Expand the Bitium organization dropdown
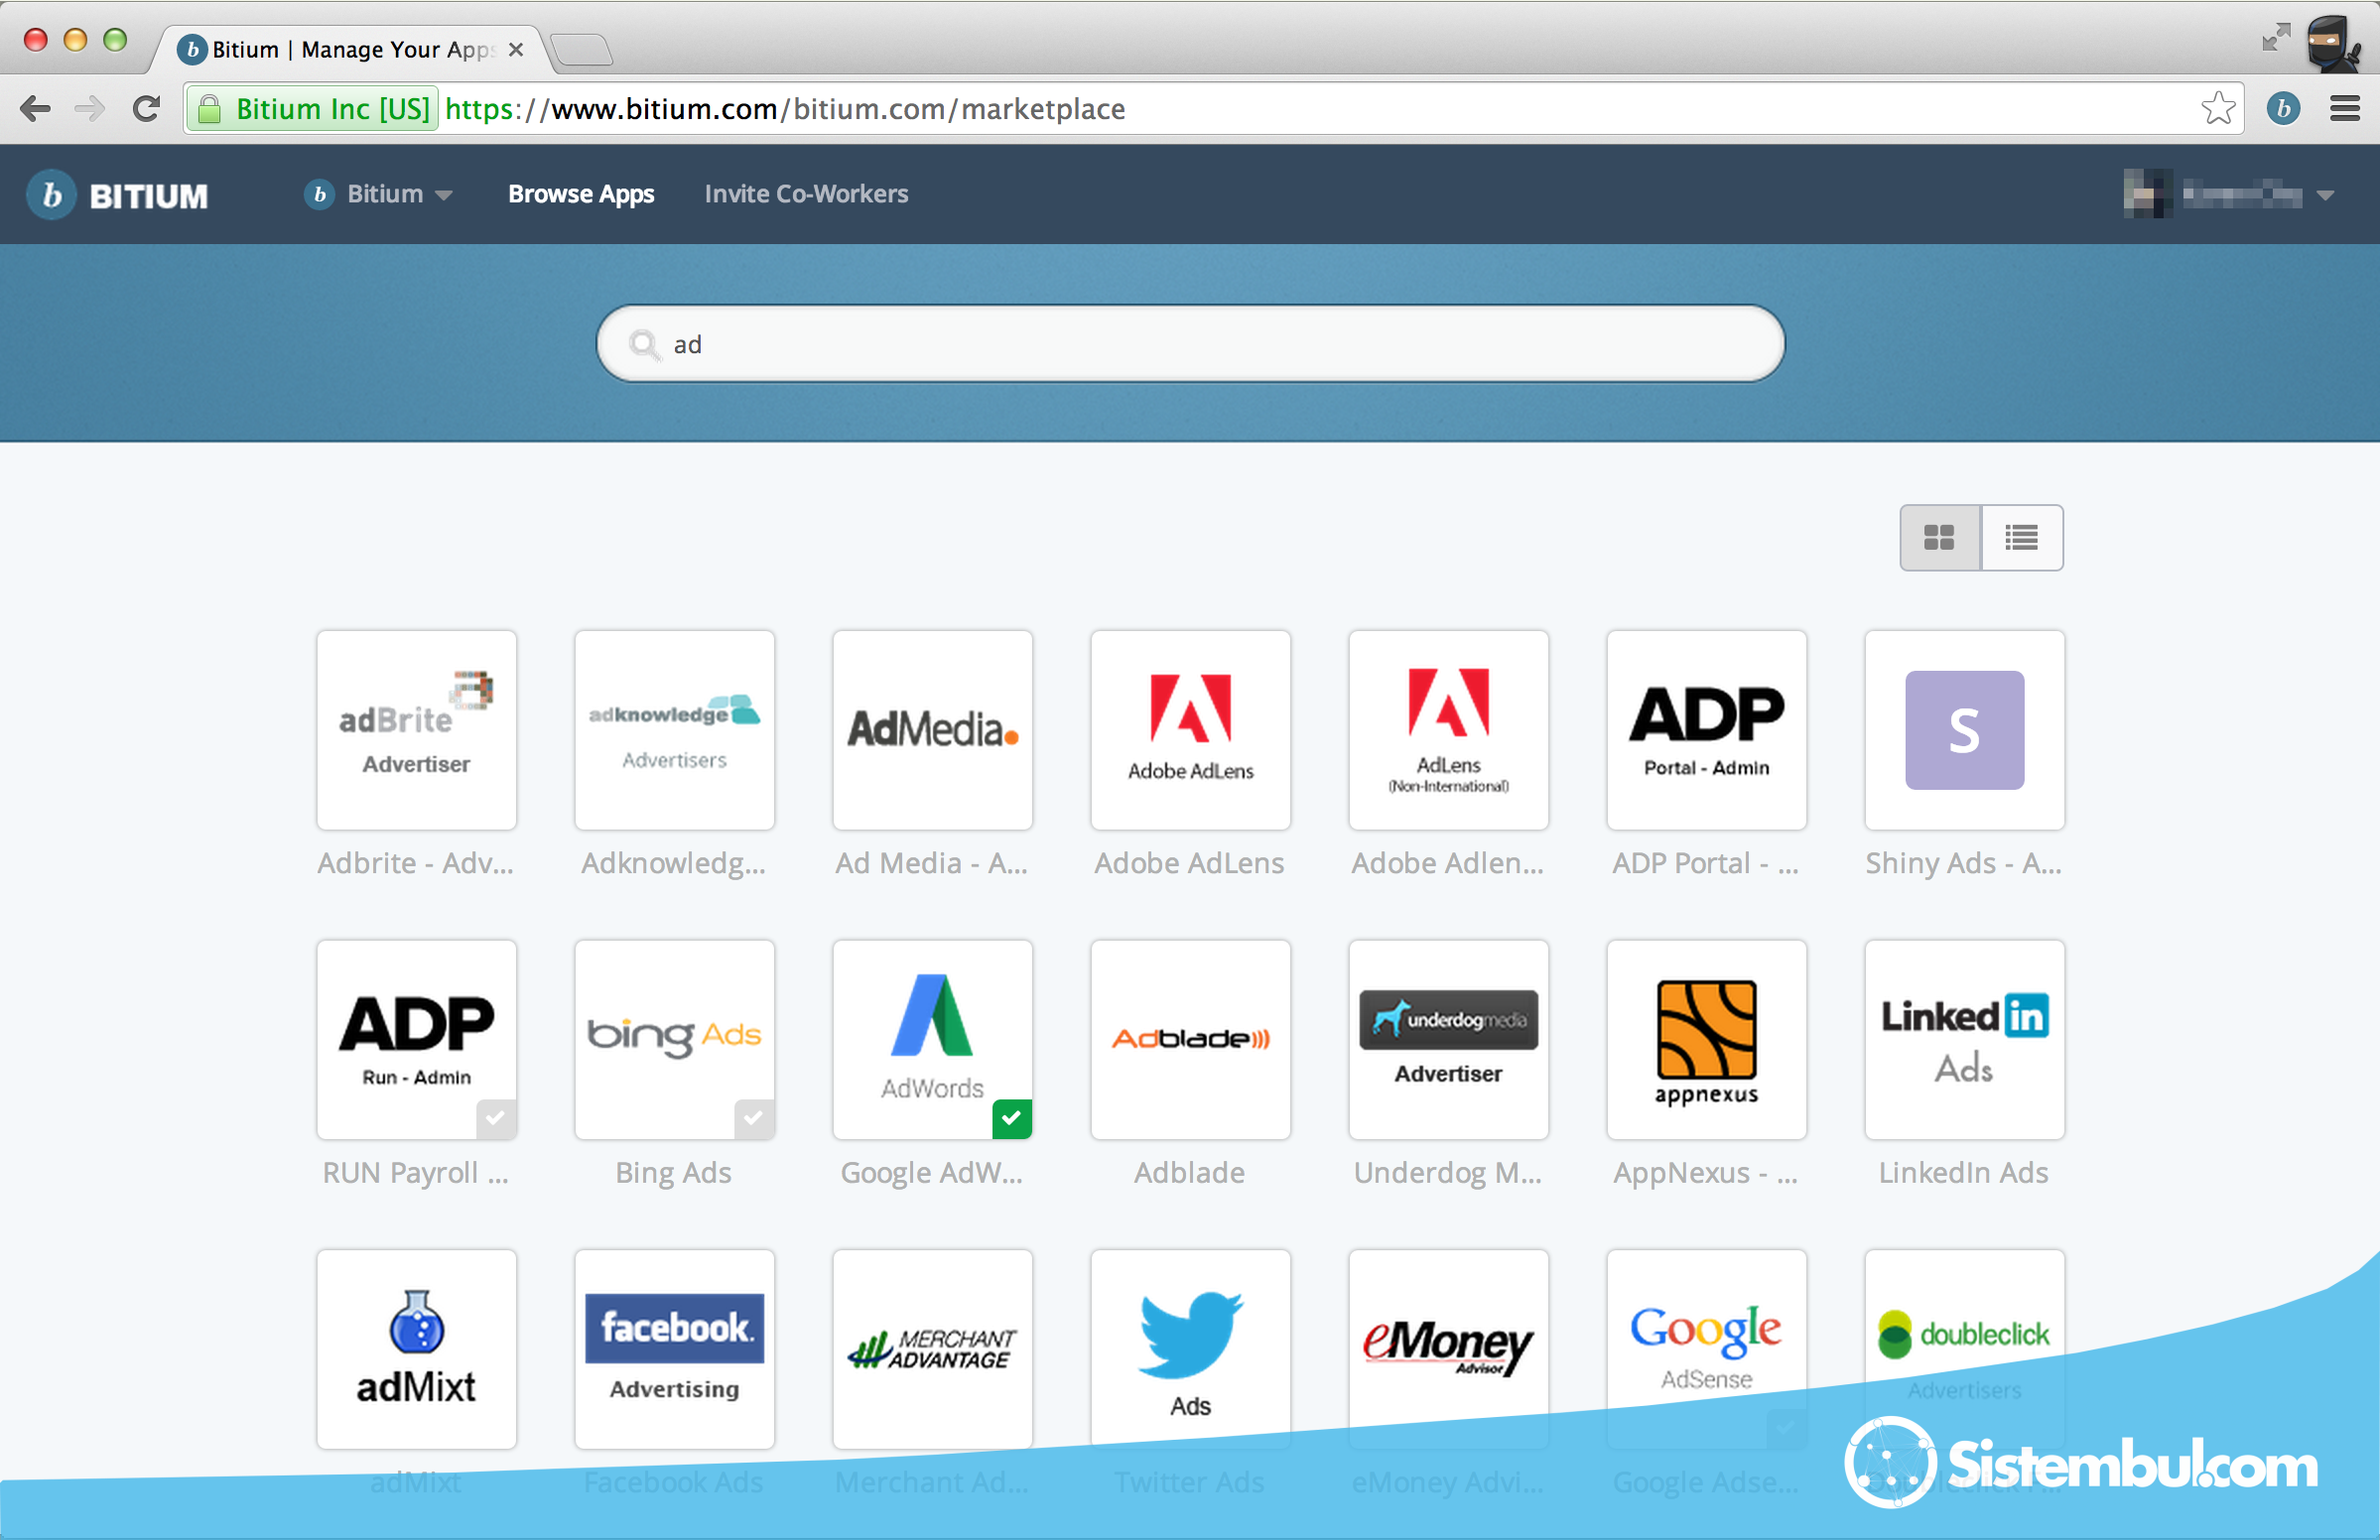2380x1540 pixels. (x=379, y=194)
